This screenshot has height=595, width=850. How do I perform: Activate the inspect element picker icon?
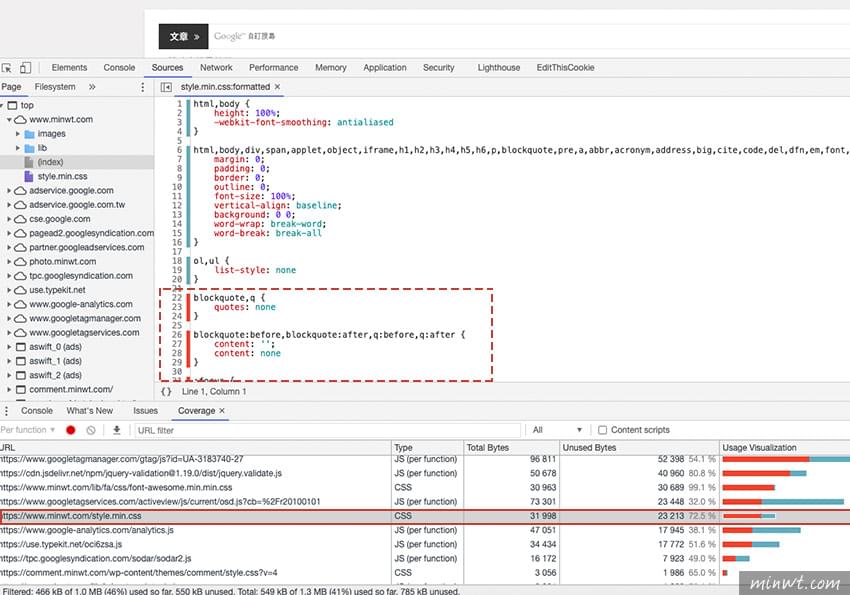pyautogui.click(x=7, y=68)
